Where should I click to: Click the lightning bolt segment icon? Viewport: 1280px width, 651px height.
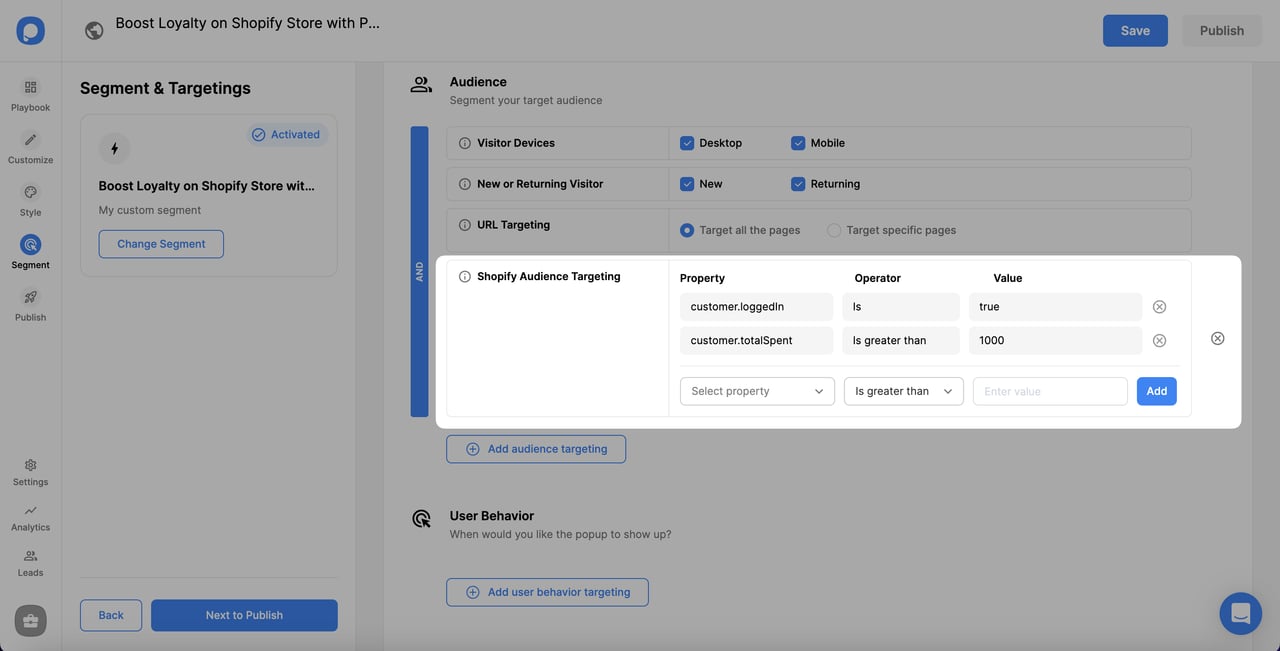pyautogui.click(x=114, y=149)
